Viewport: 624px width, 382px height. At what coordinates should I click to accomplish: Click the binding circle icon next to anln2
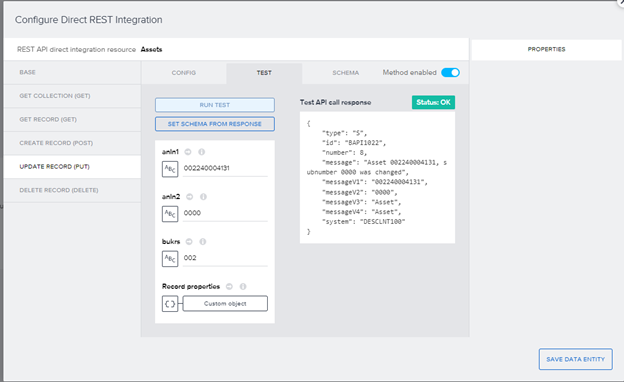pos(189,197)
